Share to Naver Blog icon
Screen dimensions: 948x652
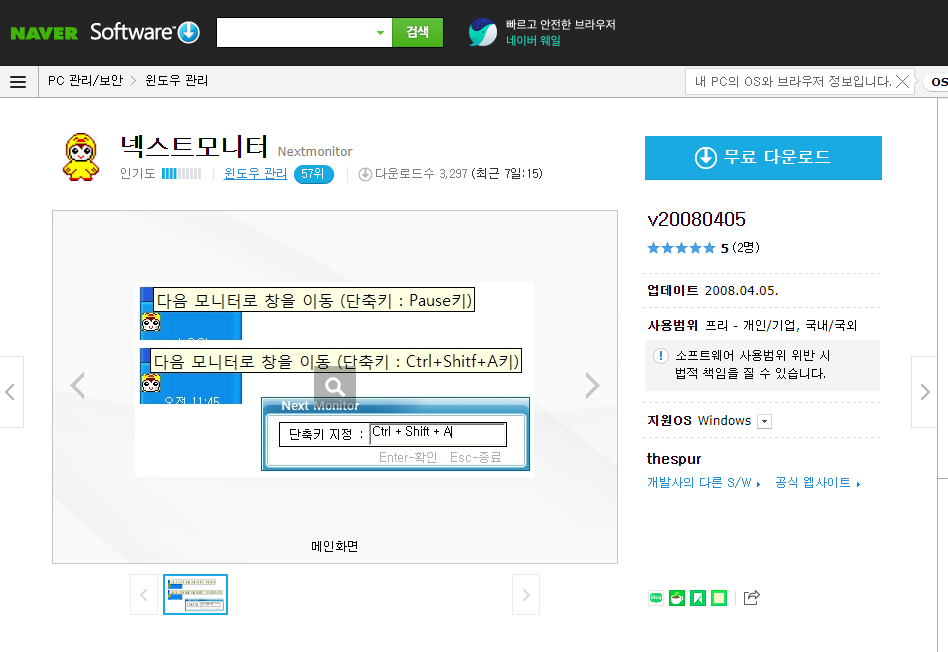click(x=656, y=598)
